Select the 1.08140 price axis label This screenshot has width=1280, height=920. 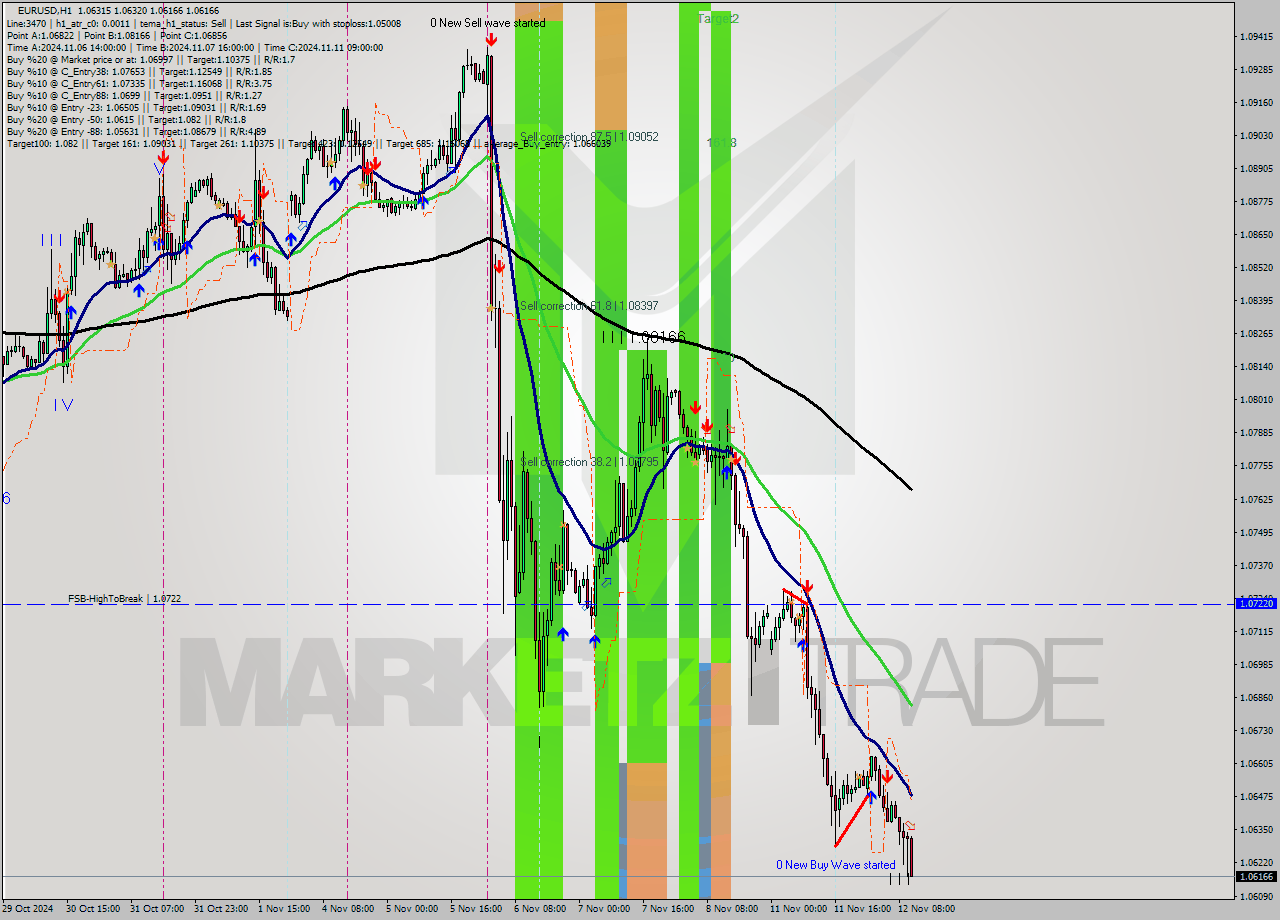(1256, 366)
